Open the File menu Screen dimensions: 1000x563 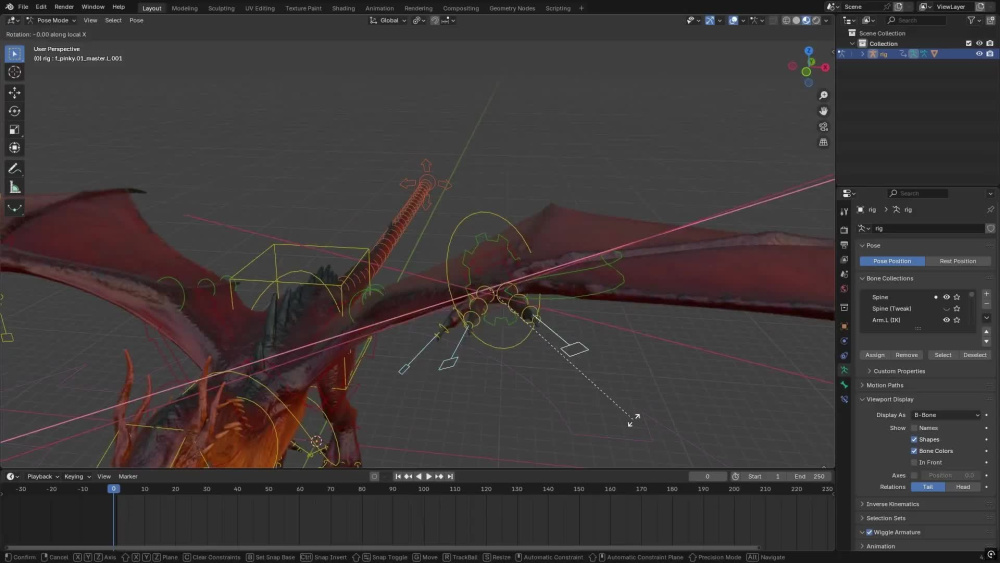coord(23,7)
